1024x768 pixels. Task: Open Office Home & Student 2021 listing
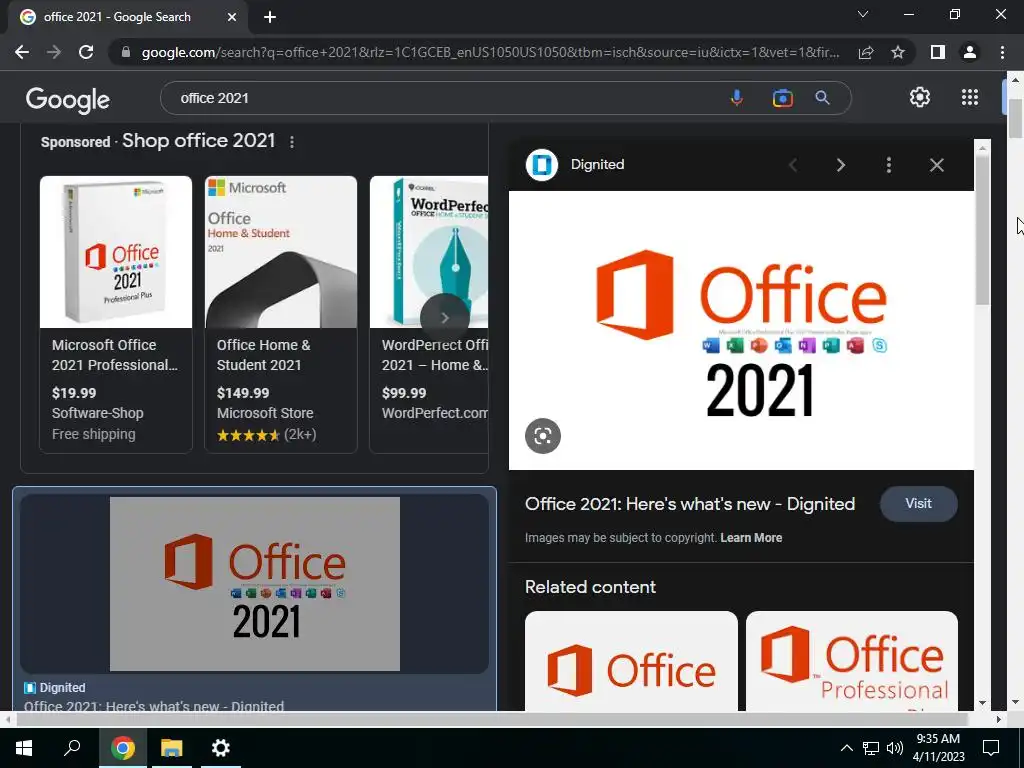[x=264, y=355]
